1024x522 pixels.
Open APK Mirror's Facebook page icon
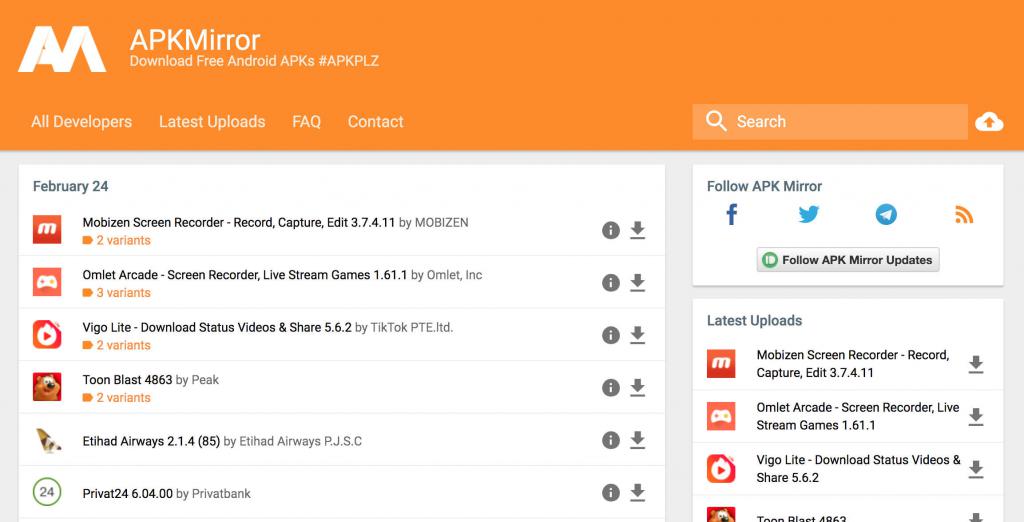tap(732, 214)
